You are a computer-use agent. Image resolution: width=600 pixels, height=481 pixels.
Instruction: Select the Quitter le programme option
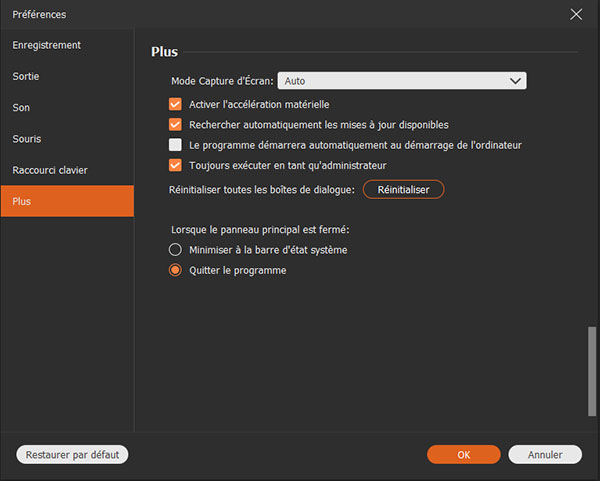[x=175, y=270]
